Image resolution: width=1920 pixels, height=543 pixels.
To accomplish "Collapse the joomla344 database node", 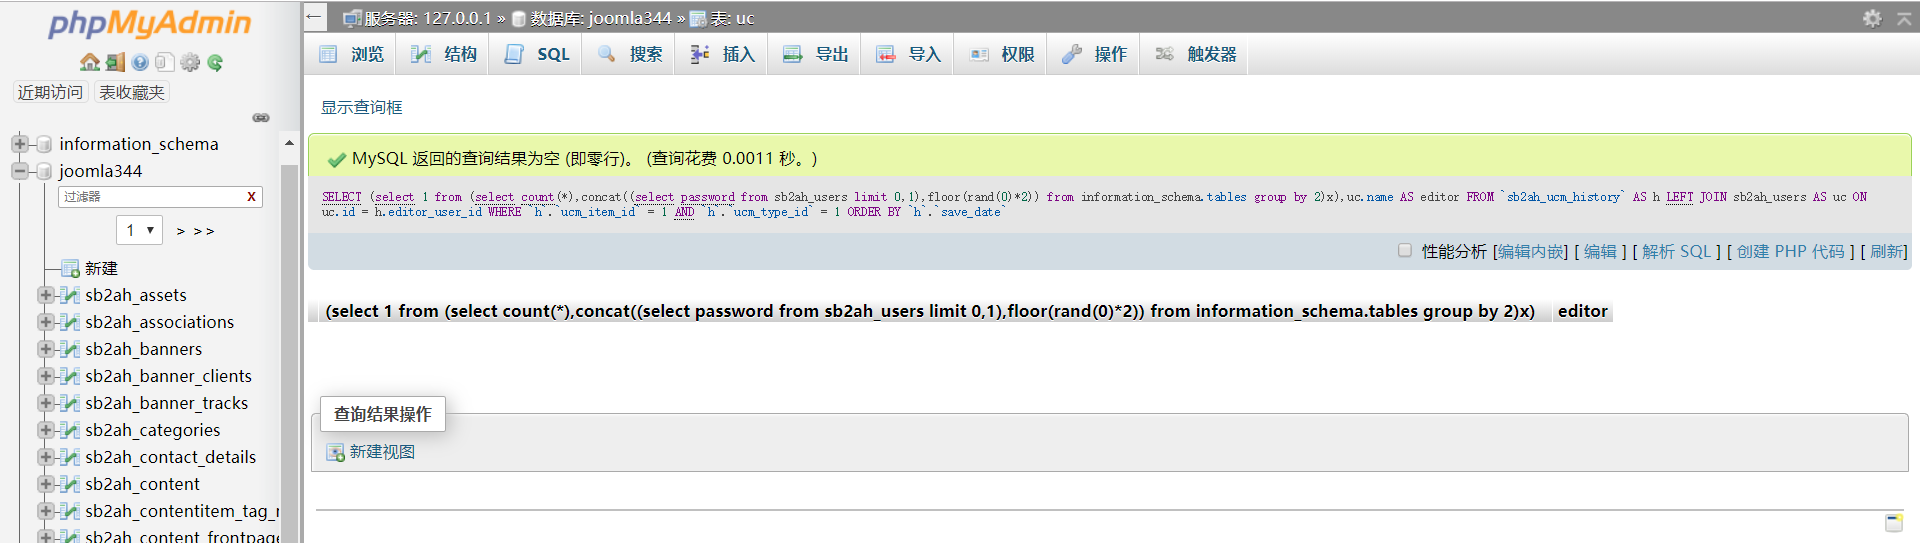I will 19,171.
